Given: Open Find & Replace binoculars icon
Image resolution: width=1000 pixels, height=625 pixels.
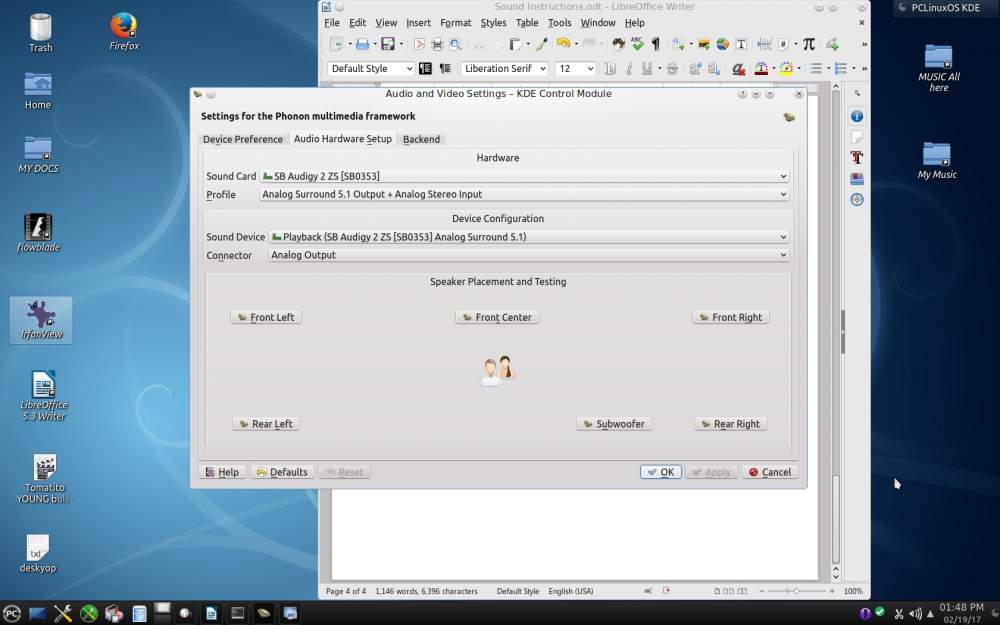Looking at the screenshot, I should coord(618,44).
